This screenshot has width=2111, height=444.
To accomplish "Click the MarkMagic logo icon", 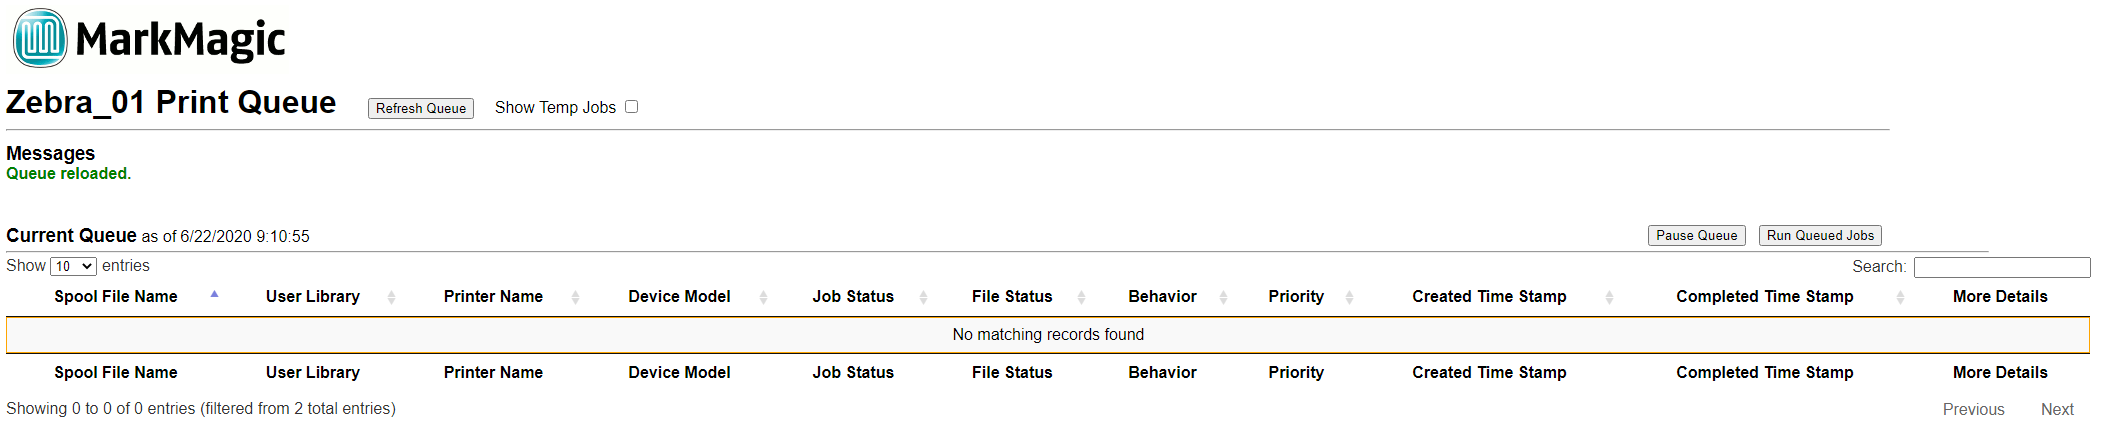I will tap(40, 38).
